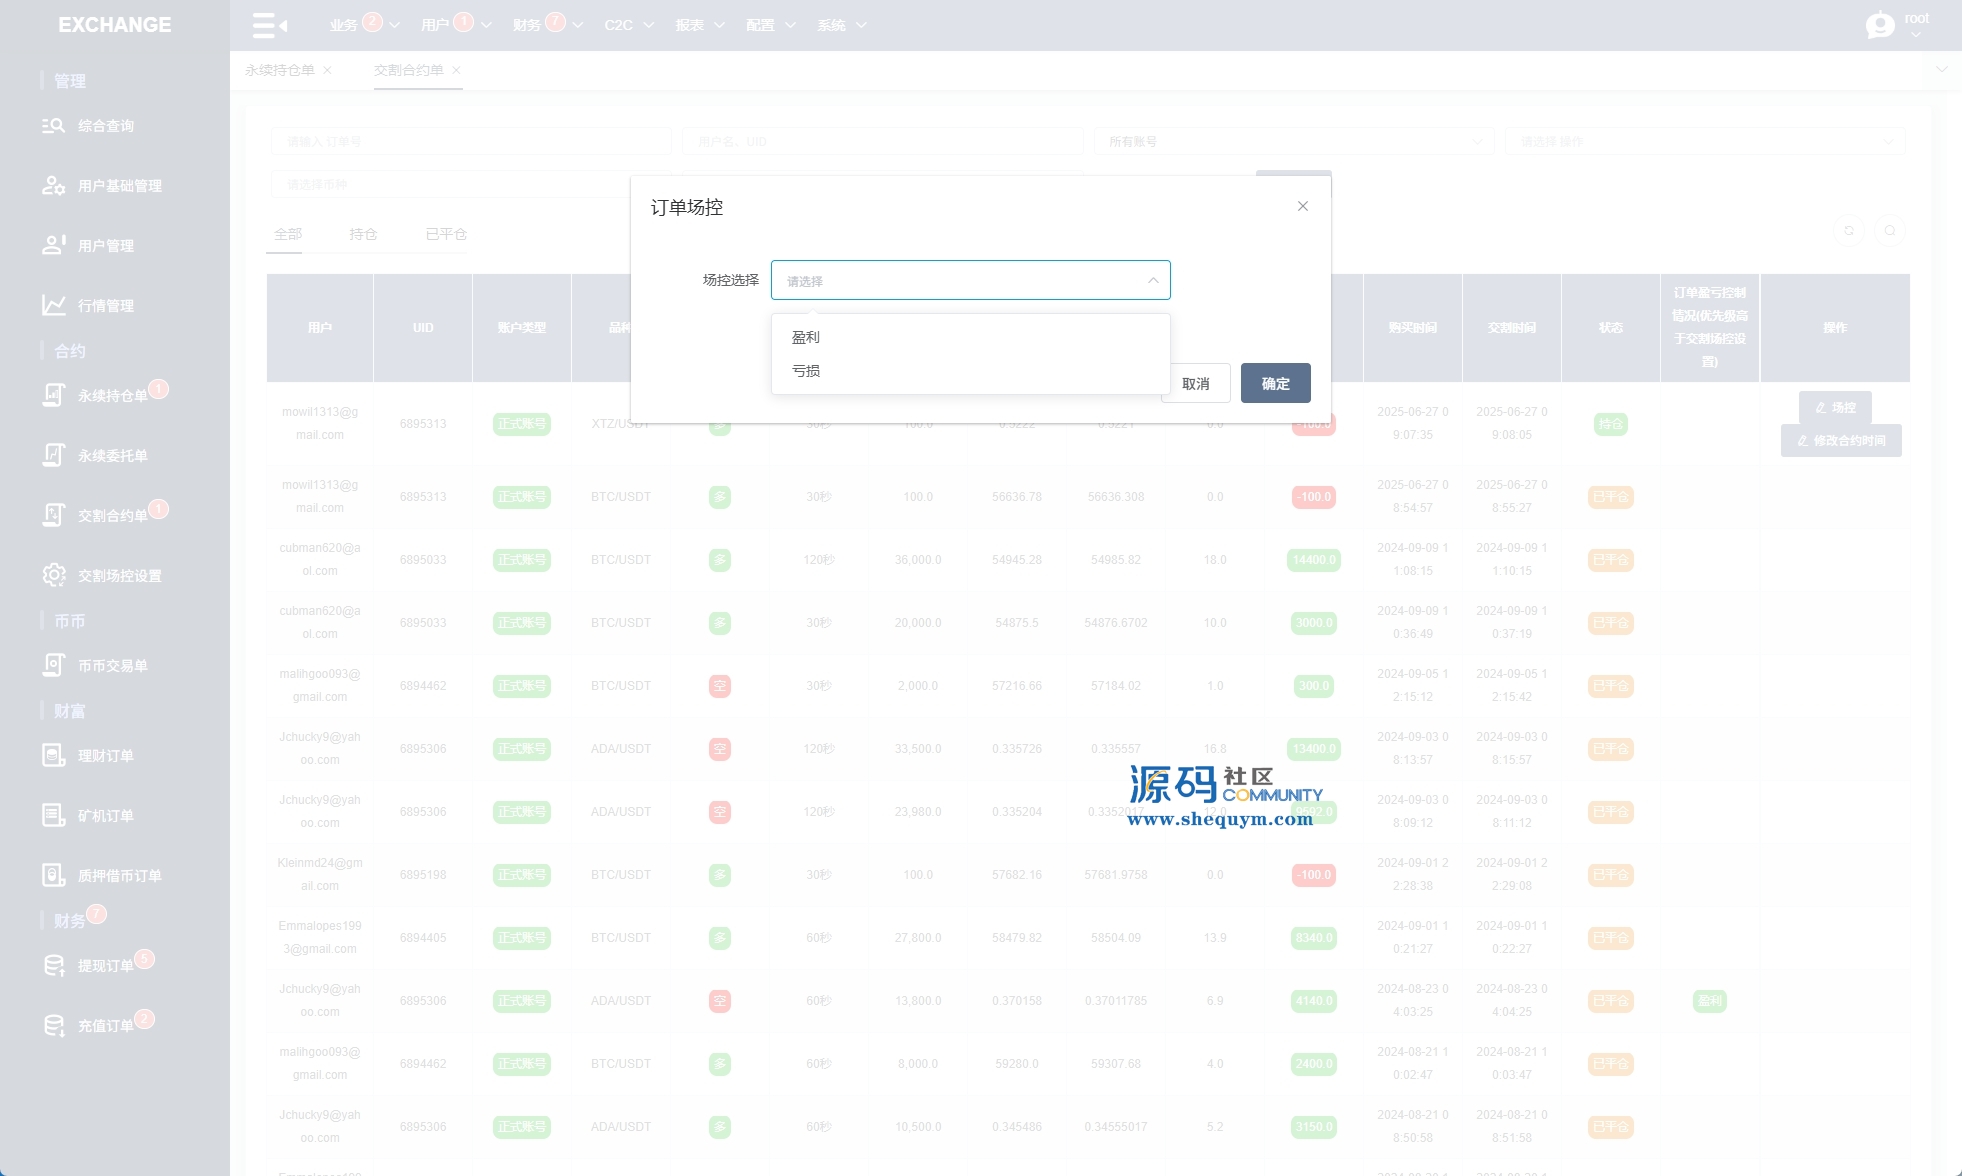Switch to 永续持仓单 tab
The image size is (1962, 1176).
pyautogui.click(x=280, y=70)
